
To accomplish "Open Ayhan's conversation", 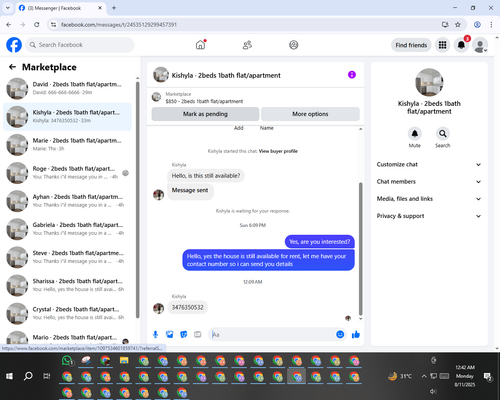I will coord(68,201).
